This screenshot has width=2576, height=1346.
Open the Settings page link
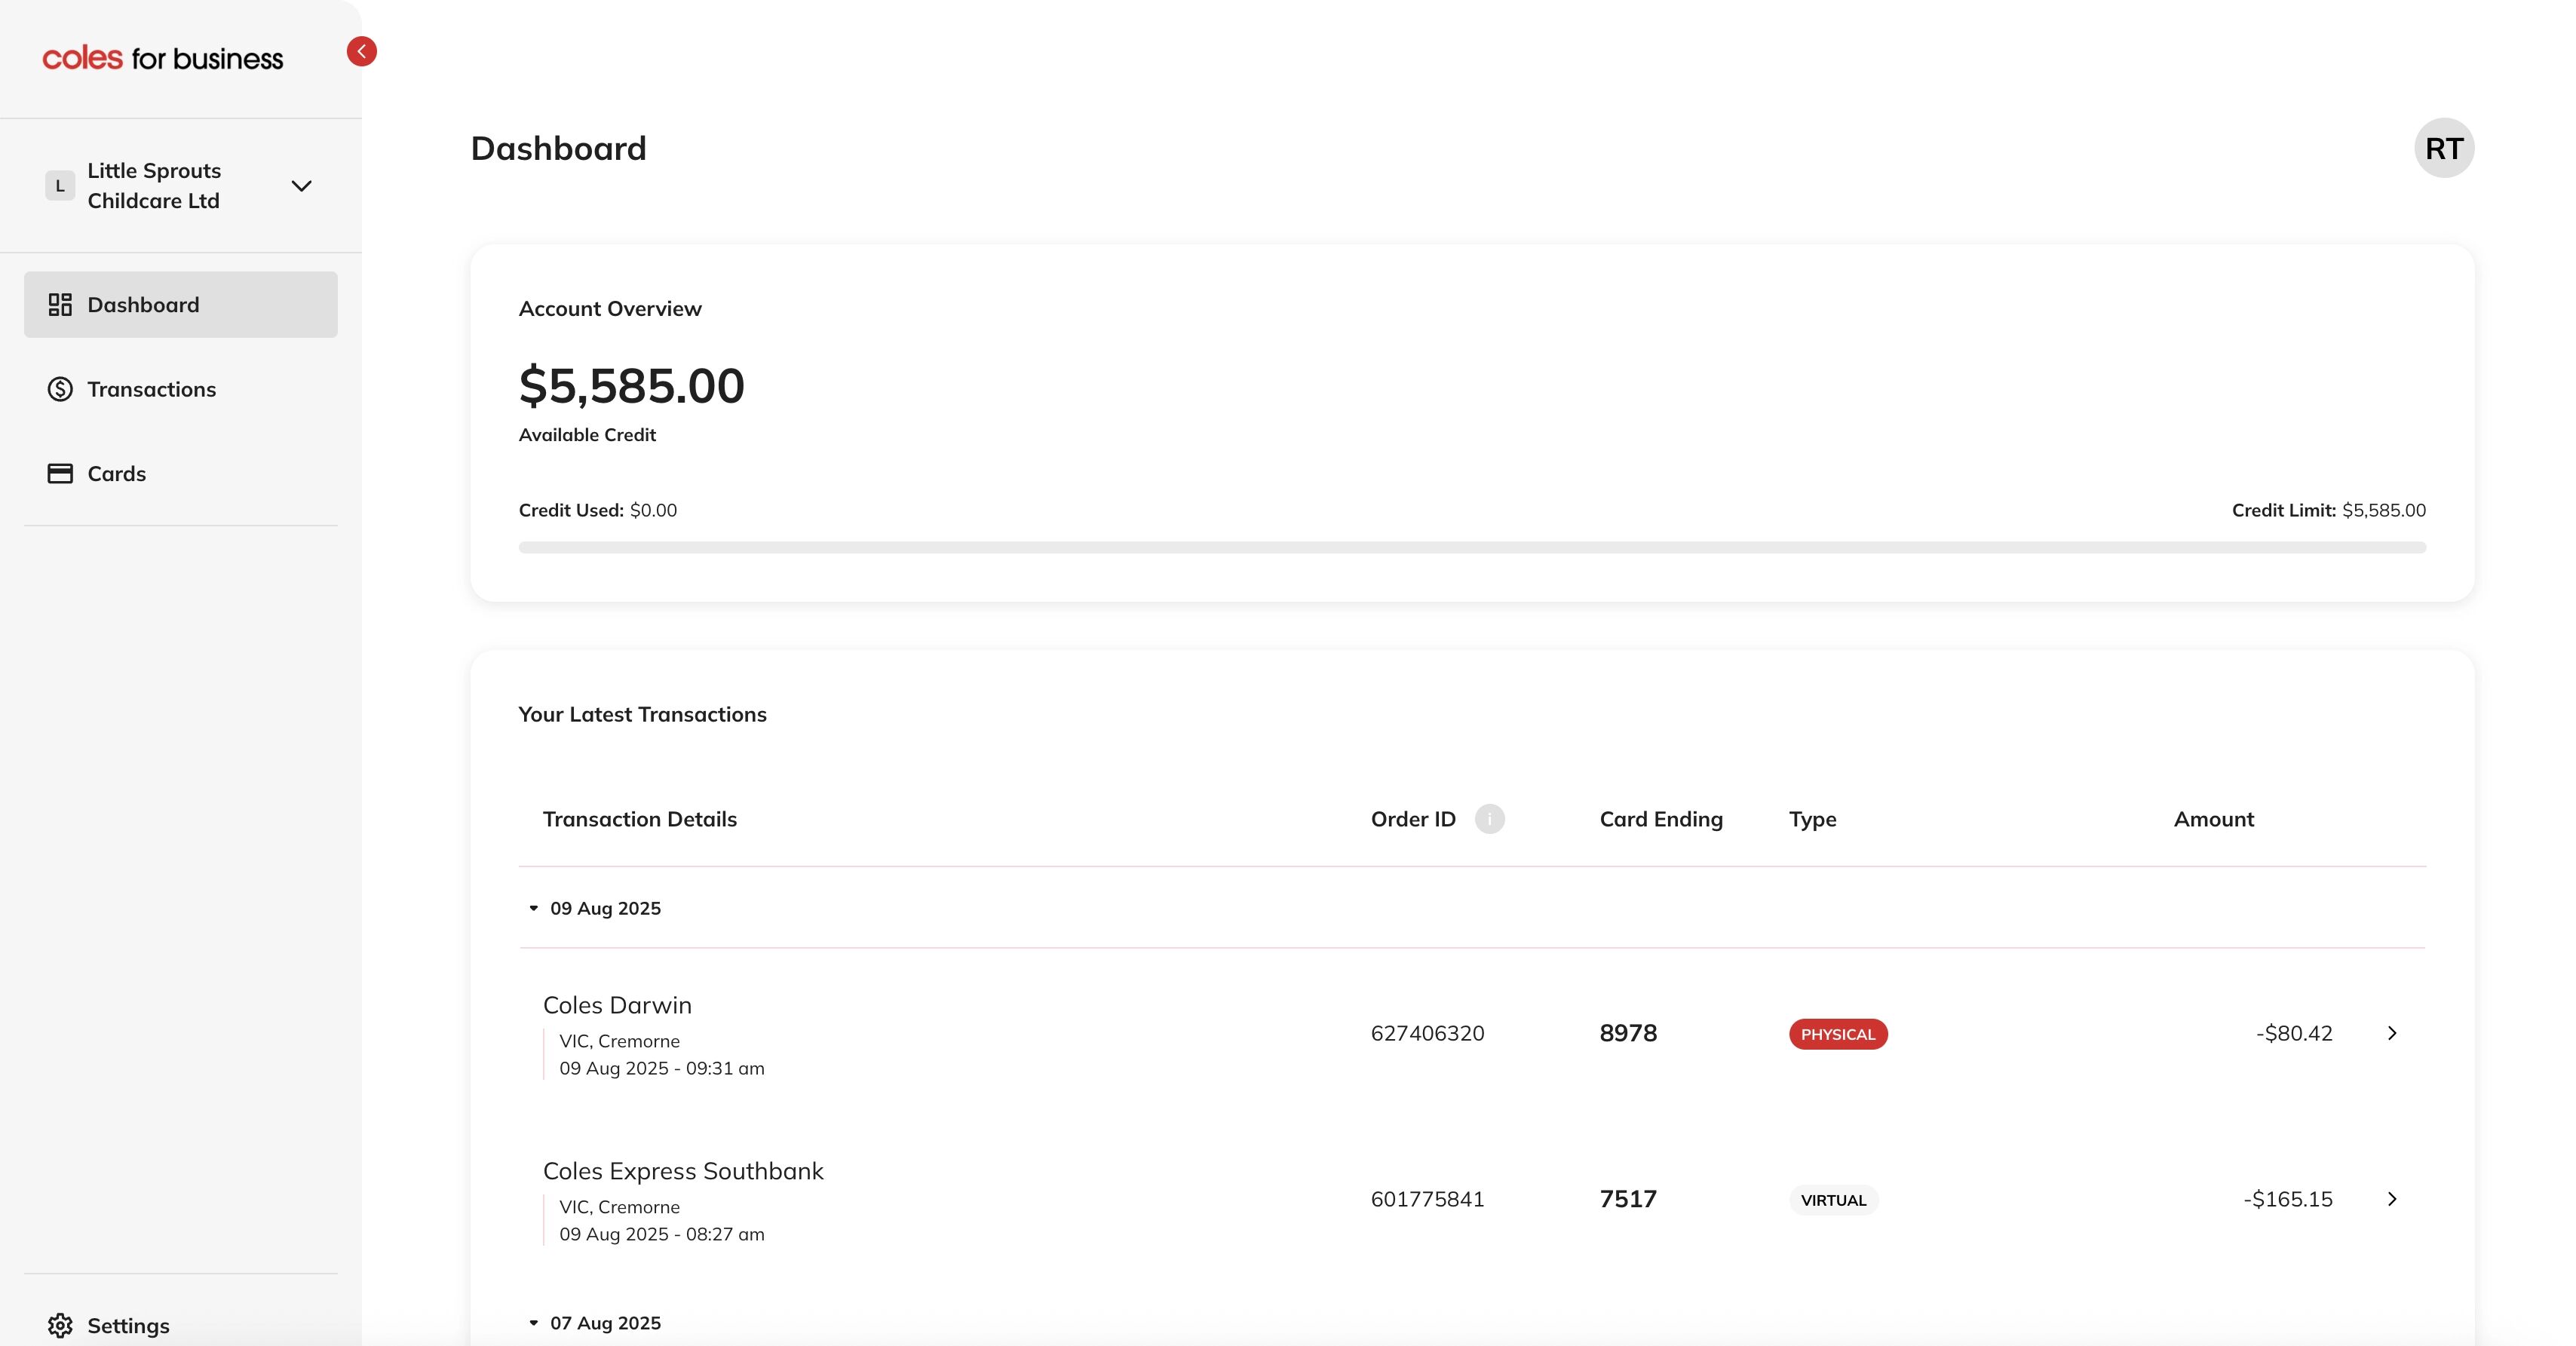(x=128, y=1325)
